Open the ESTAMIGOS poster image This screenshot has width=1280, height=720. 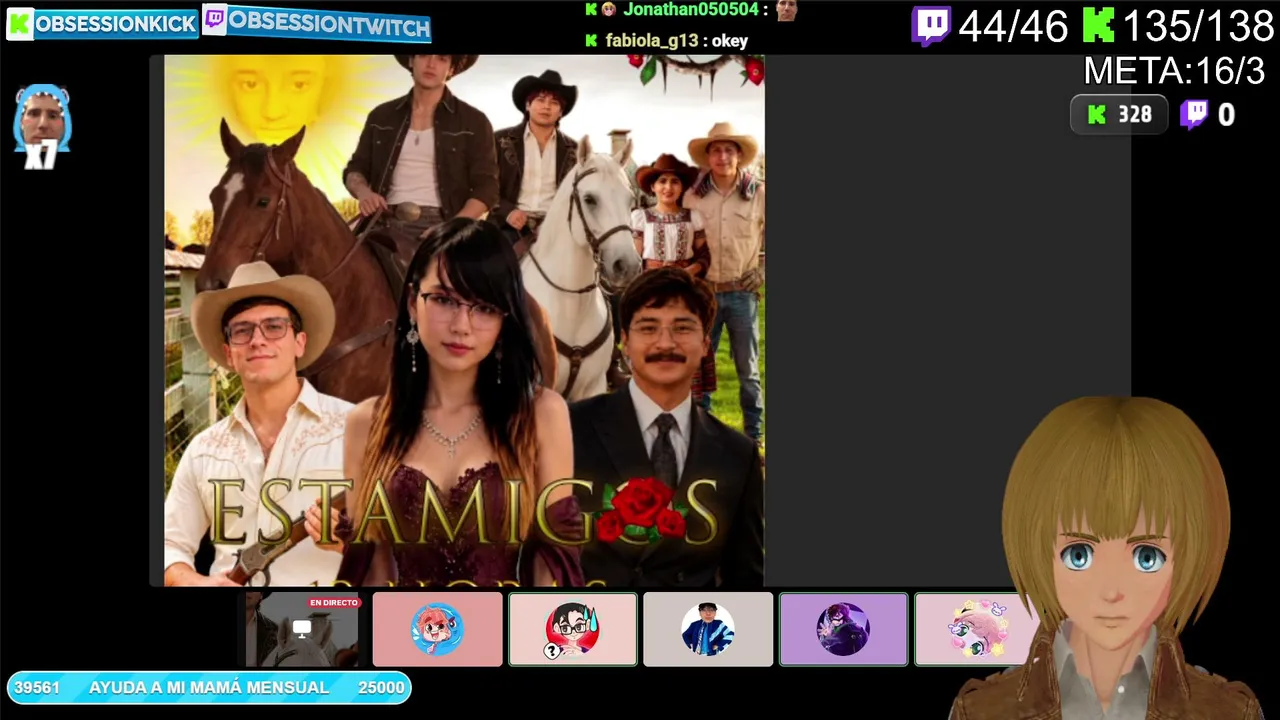pos(464,320)
